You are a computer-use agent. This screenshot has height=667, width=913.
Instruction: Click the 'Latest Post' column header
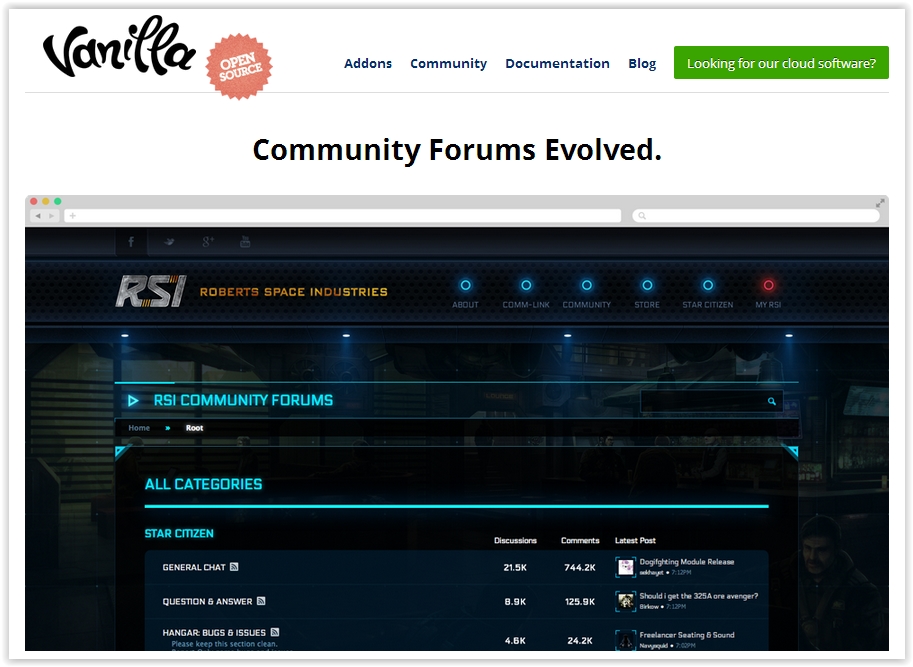[x=635, y=541]
